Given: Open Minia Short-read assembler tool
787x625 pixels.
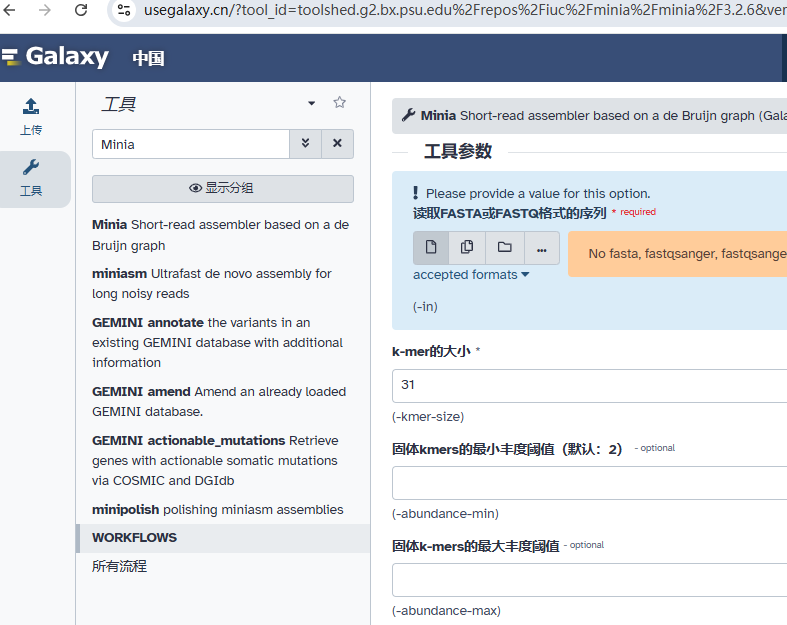Looking at the screenshot, I should 221,235.
